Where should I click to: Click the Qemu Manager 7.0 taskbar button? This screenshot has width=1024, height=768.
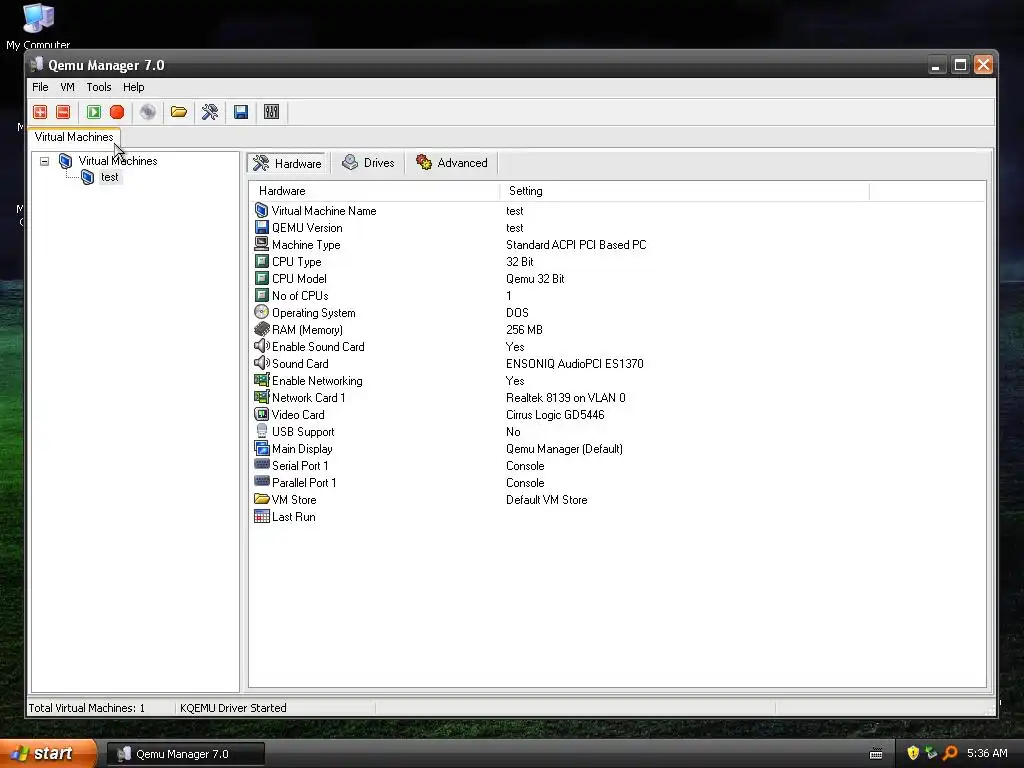(x=185, y=754)
